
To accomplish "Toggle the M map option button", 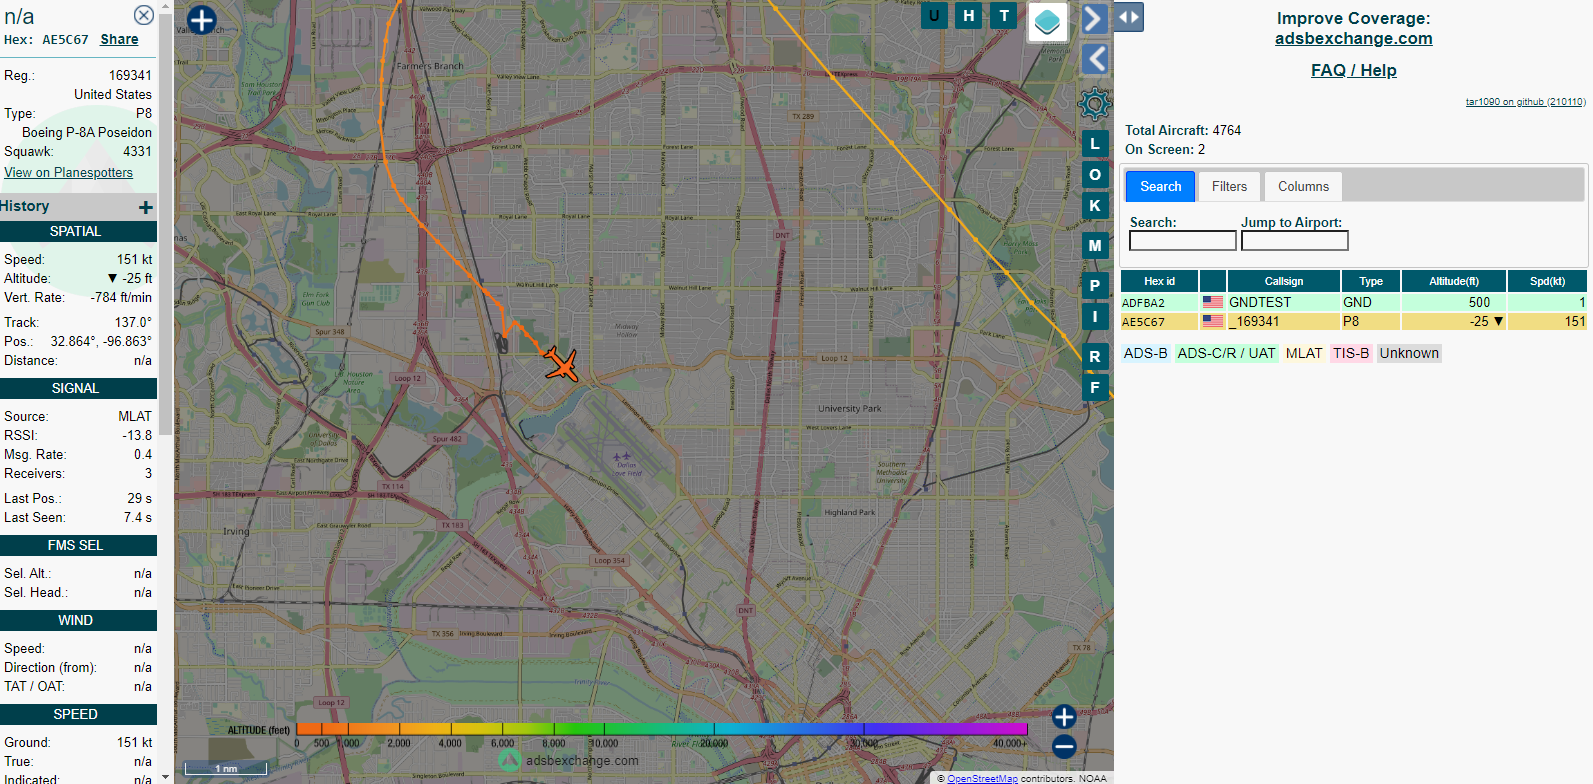I will 1095,245.
